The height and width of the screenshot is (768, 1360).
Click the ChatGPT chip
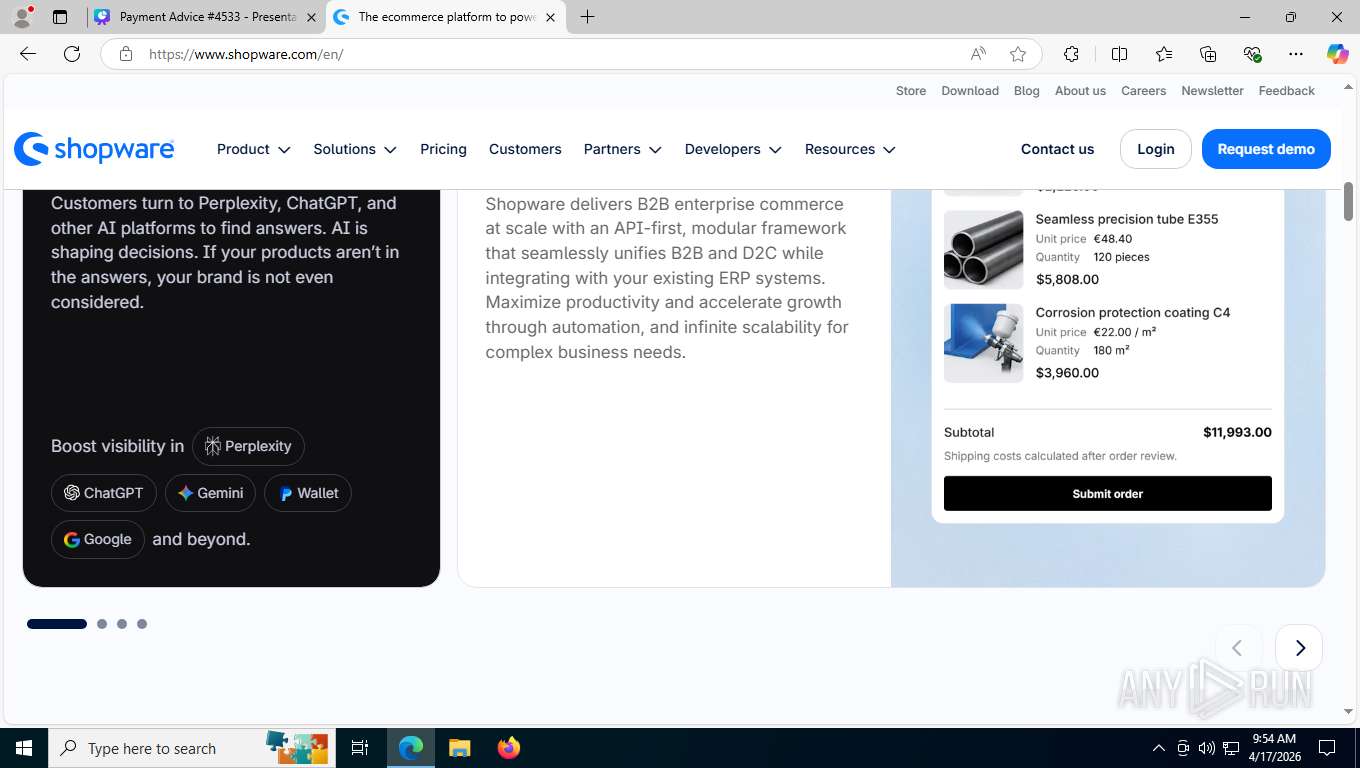point(104,493)
